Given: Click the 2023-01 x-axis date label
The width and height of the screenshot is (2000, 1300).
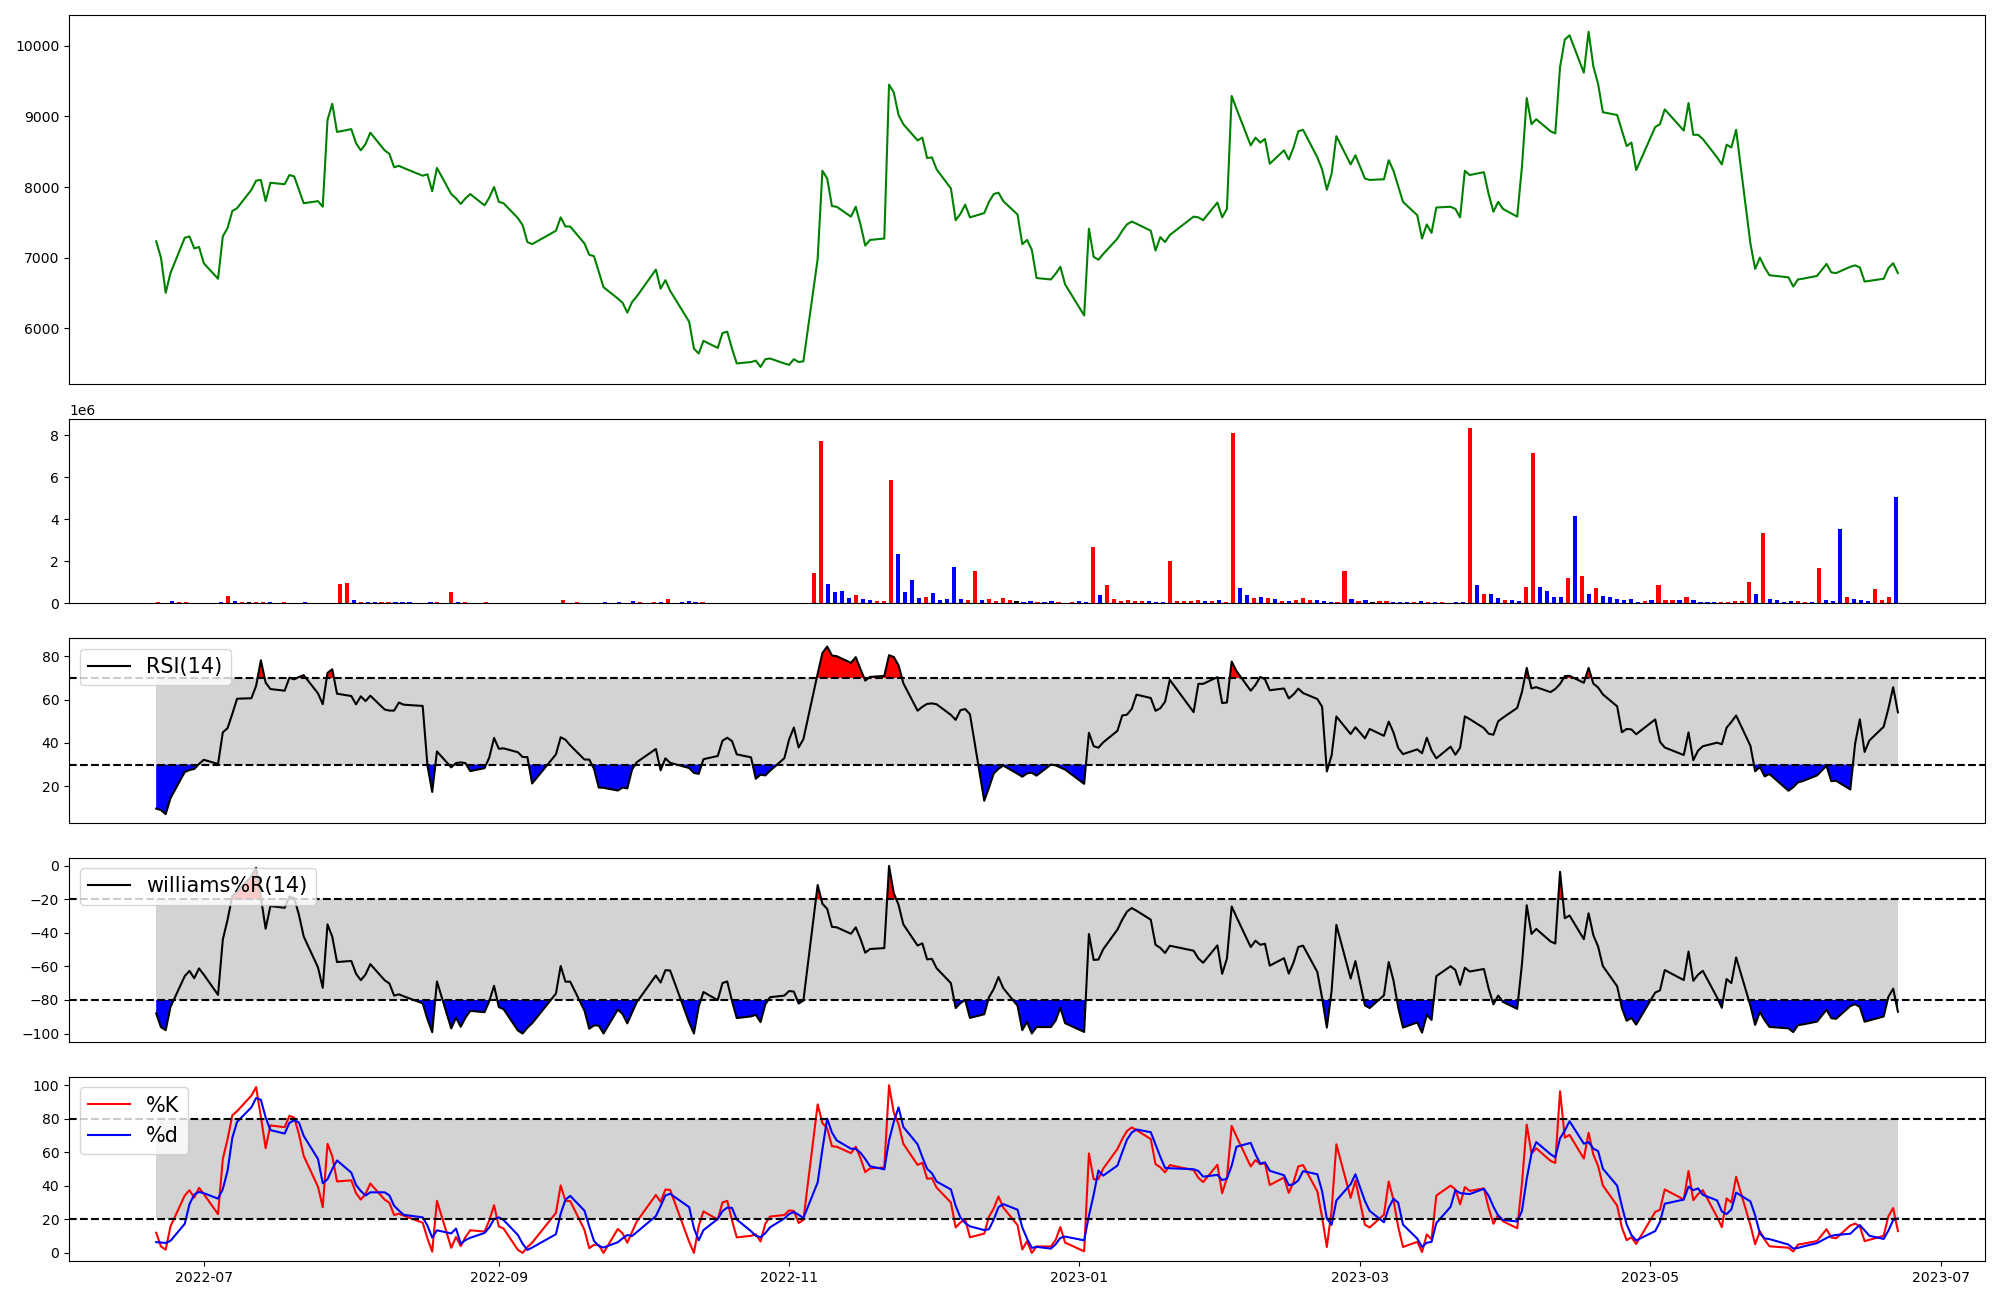Looking at the screenshot, I should pyautogui.click(x=1080, y=1277).
